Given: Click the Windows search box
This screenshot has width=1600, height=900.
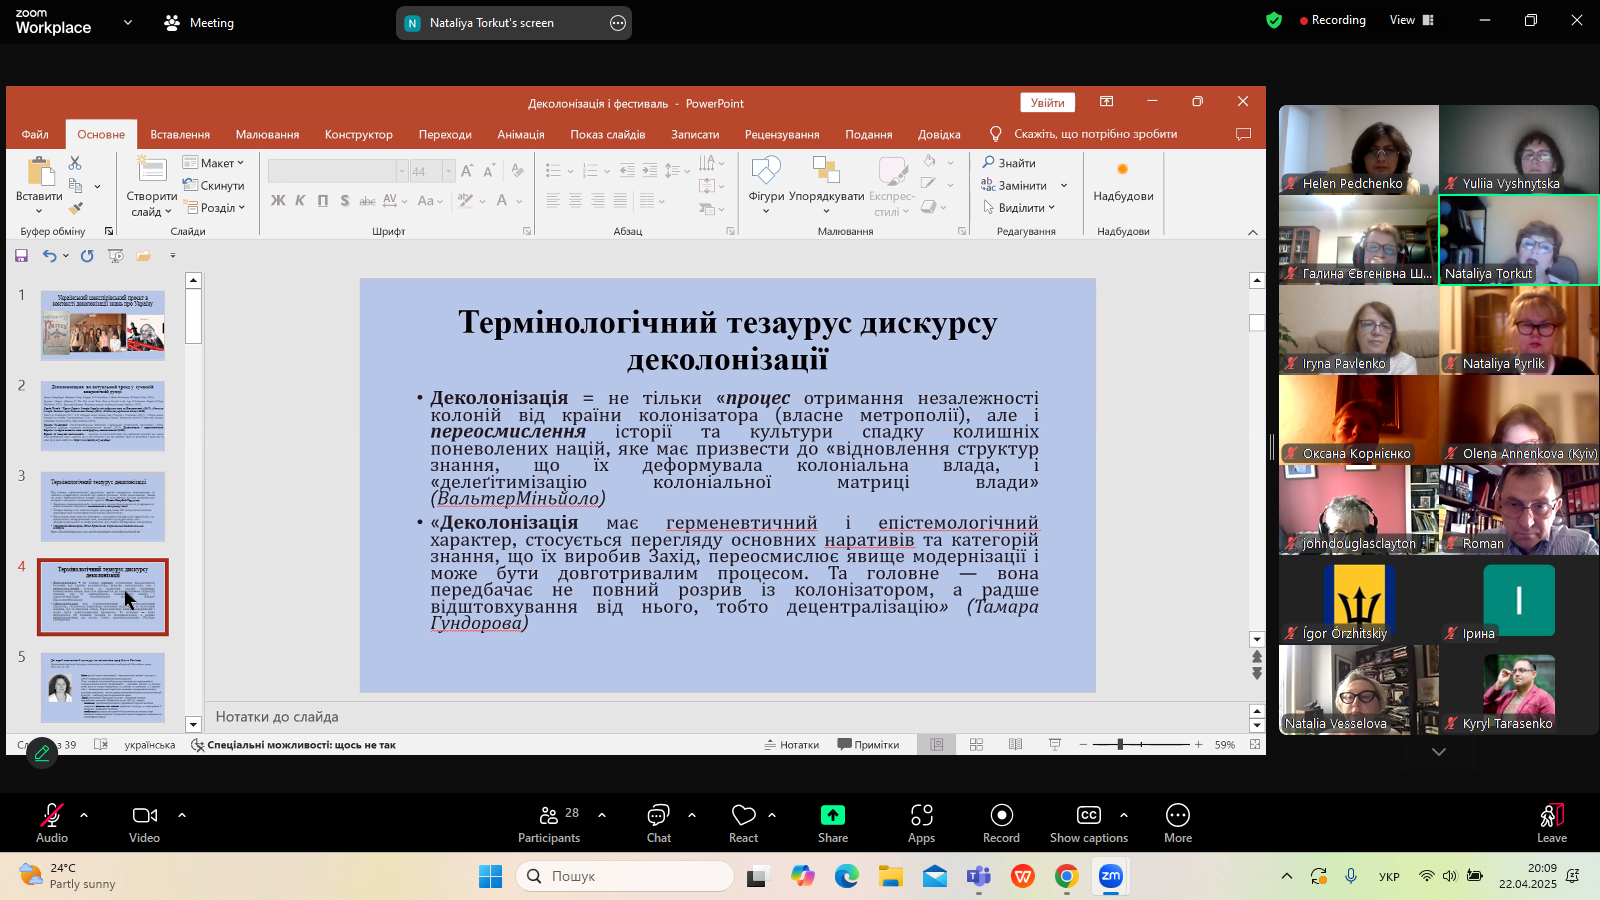Looking at the screenshot, I should point(625,876).
